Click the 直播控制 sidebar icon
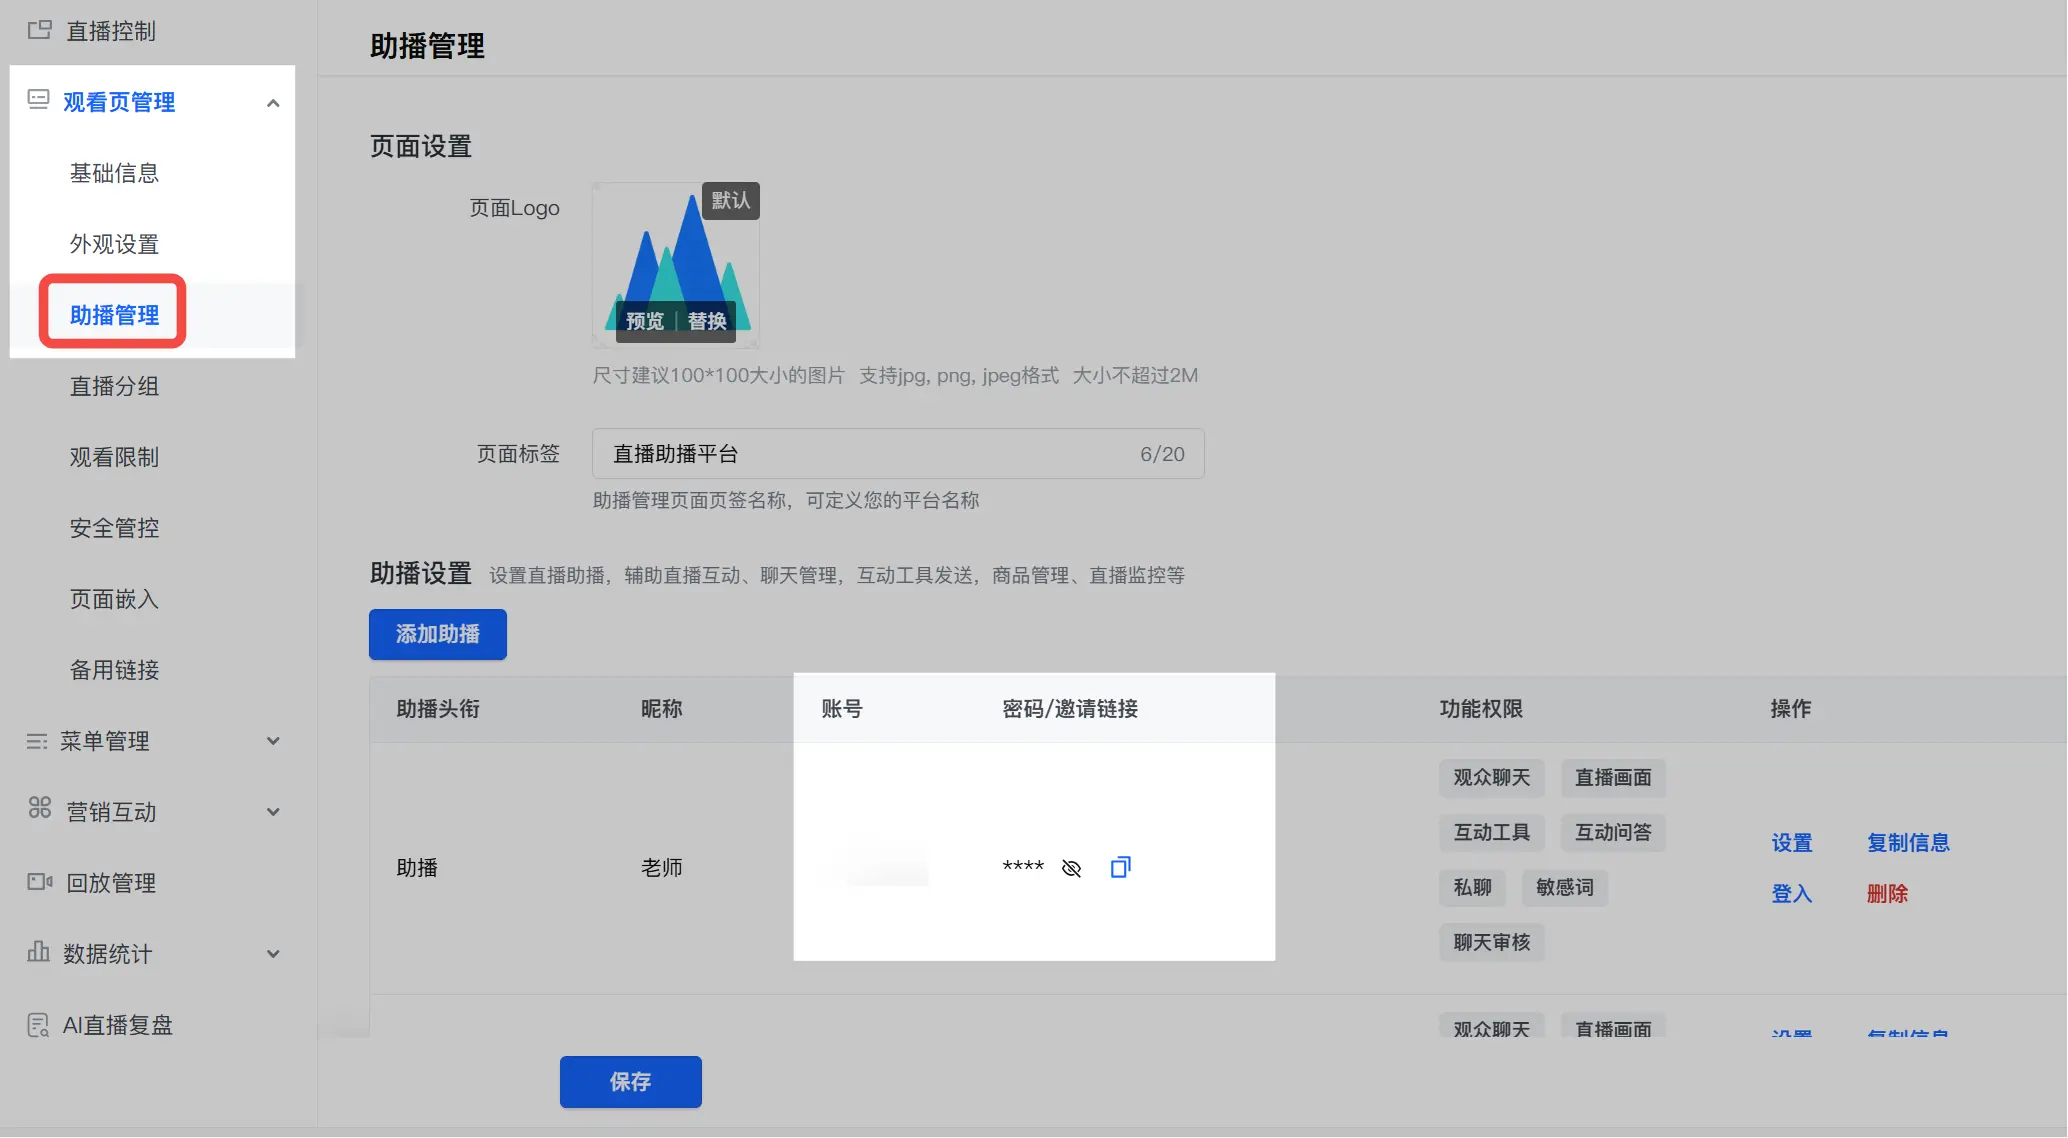2068x1138 pixels. (x=39, y=30)
